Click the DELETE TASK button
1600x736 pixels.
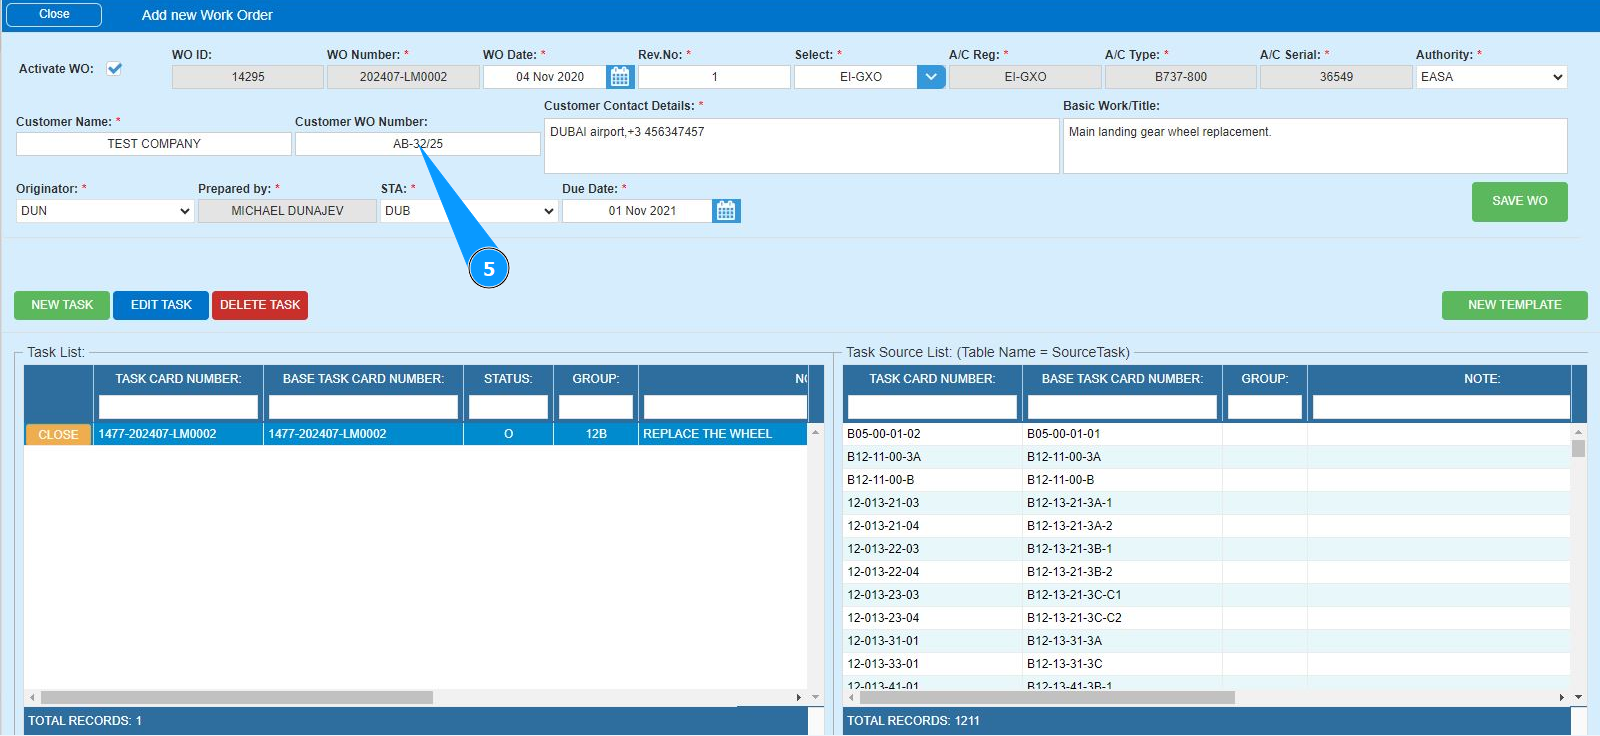260,305
